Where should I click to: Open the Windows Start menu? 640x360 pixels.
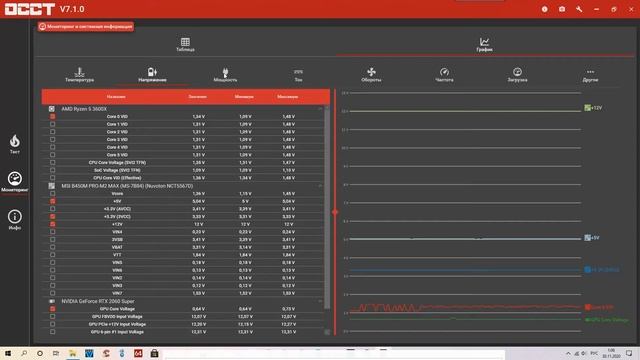7,353
